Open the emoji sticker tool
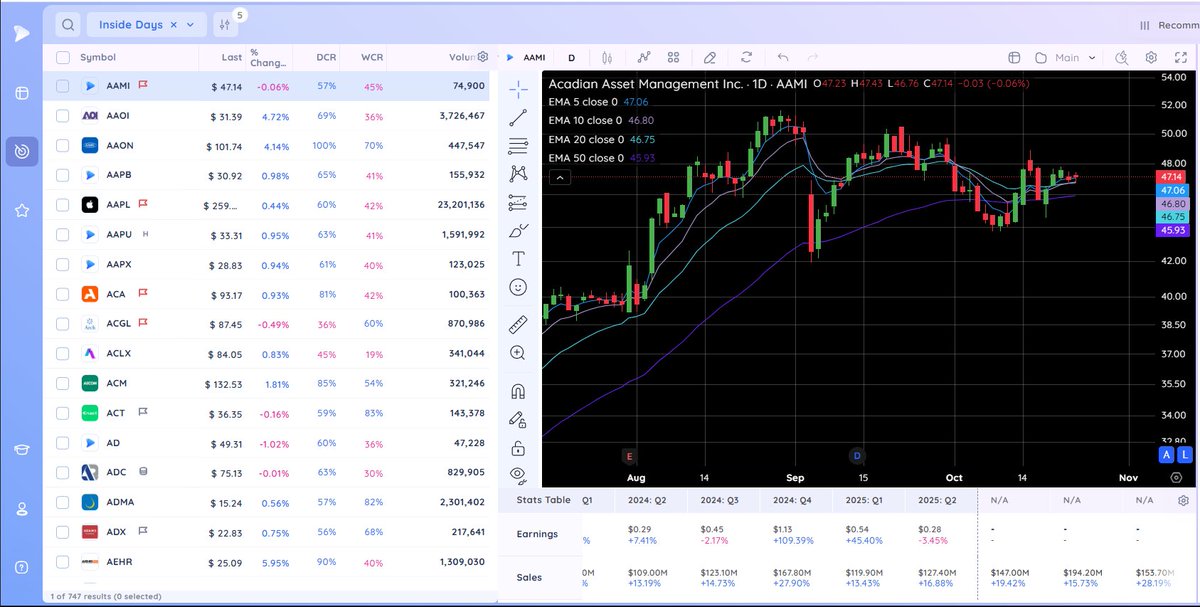 point(518,287)
